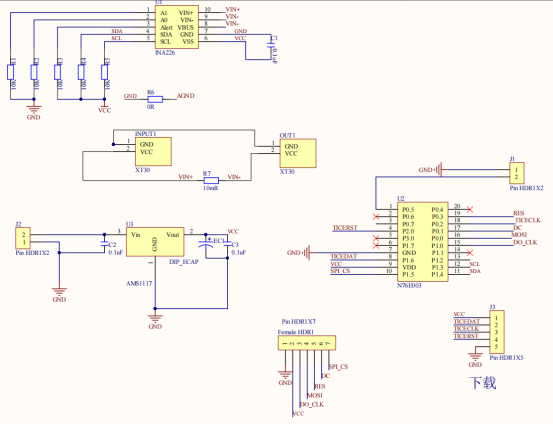Select VCC power symbol under R5
The height and width of the screenshot is (424, 553).
(104, 108)
